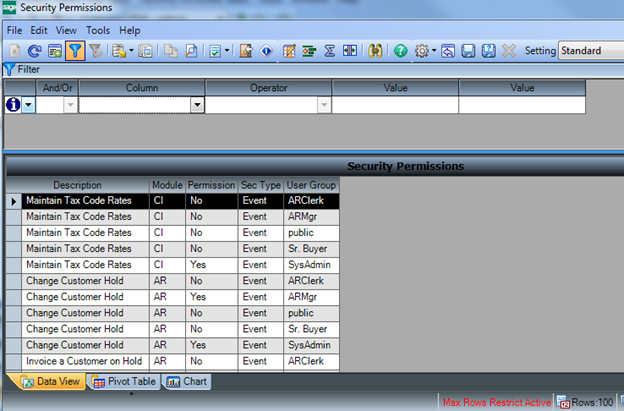Open the settings gear icon

pyautogui.click(x=423, y=50)
